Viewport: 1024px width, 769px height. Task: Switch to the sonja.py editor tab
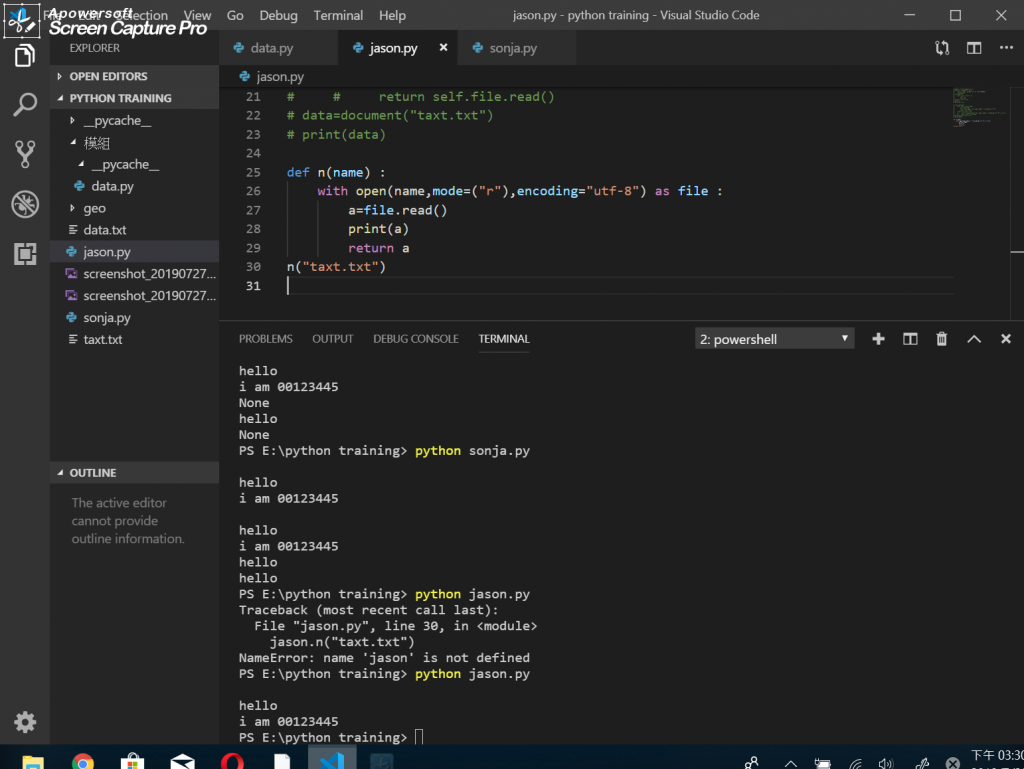pyautogui.click(x=512, y=48)
